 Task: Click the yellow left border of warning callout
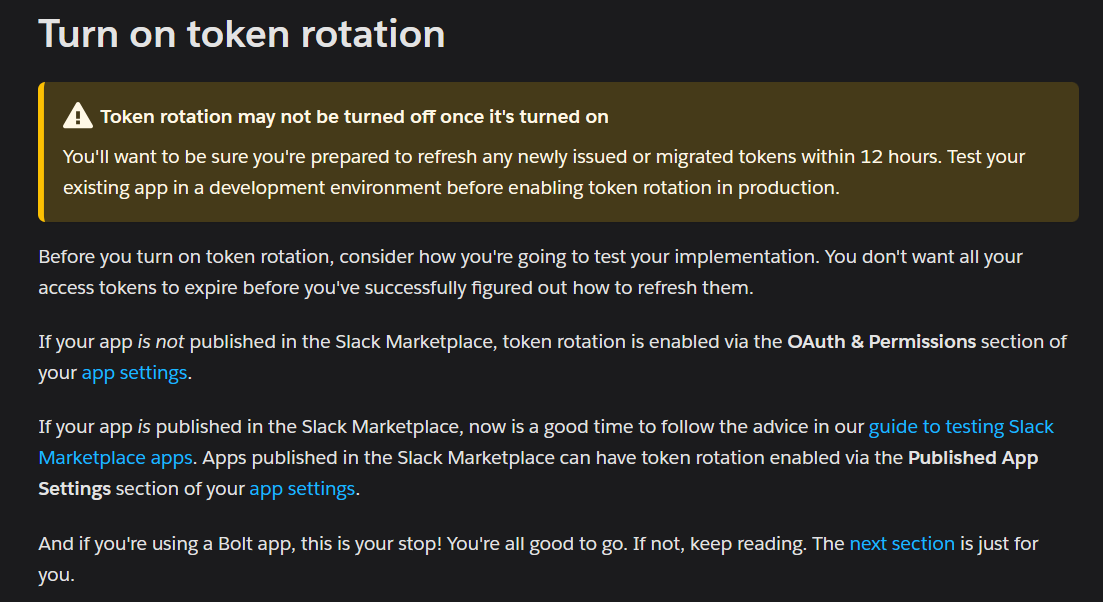coord(42,152)
